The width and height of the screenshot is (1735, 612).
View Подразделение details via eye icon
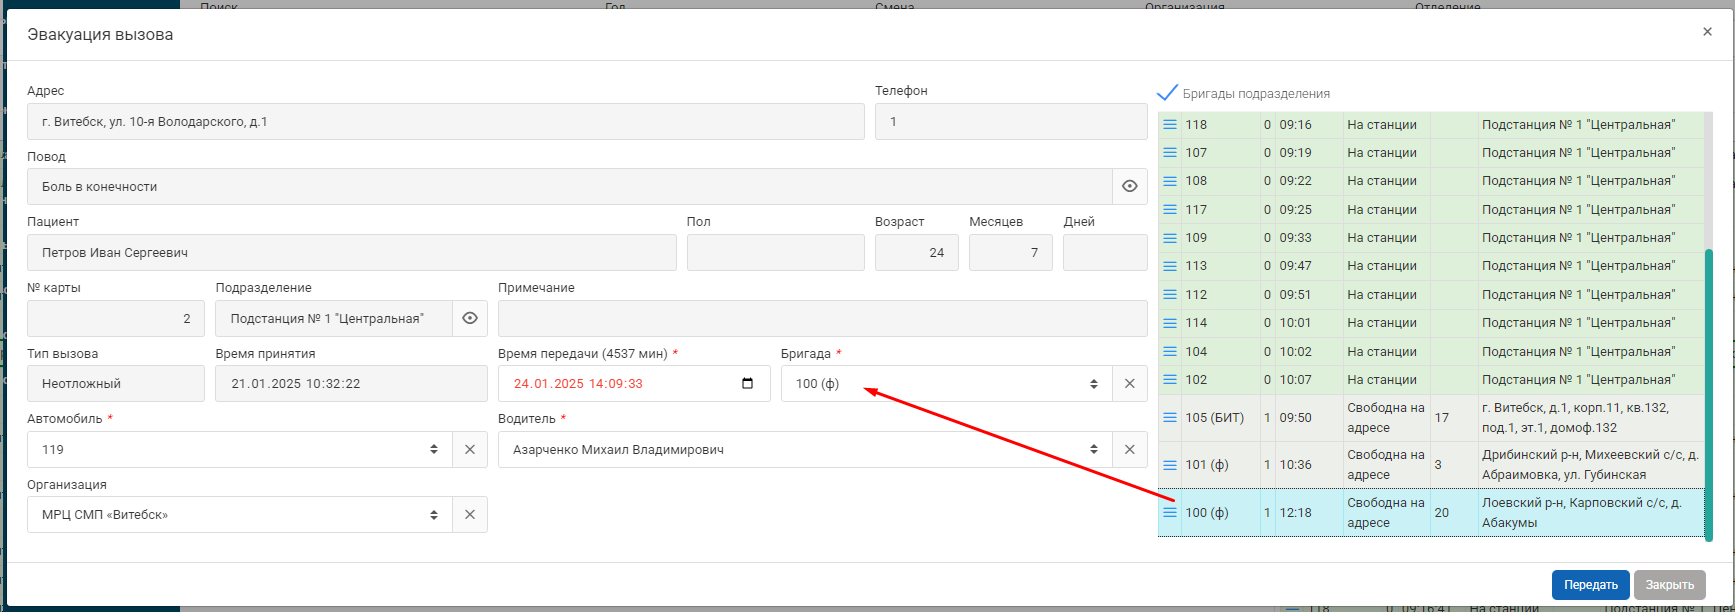coord(470,319)
